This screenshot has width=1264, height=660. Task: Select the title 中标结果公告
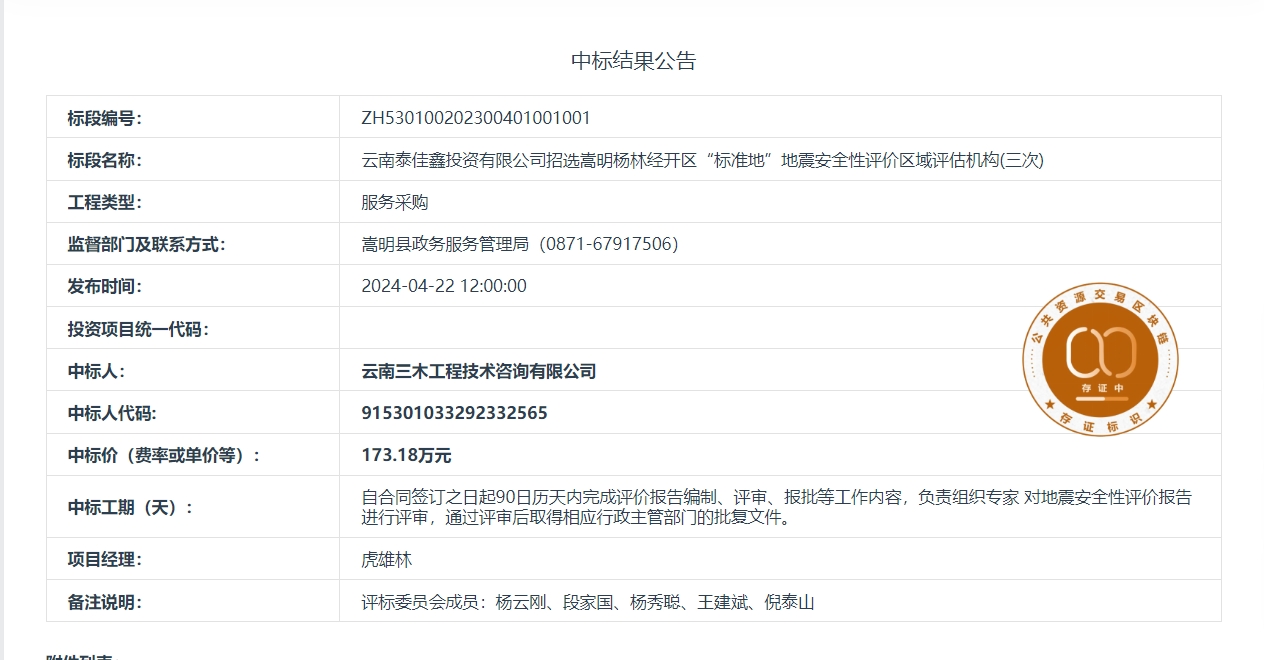633,61
